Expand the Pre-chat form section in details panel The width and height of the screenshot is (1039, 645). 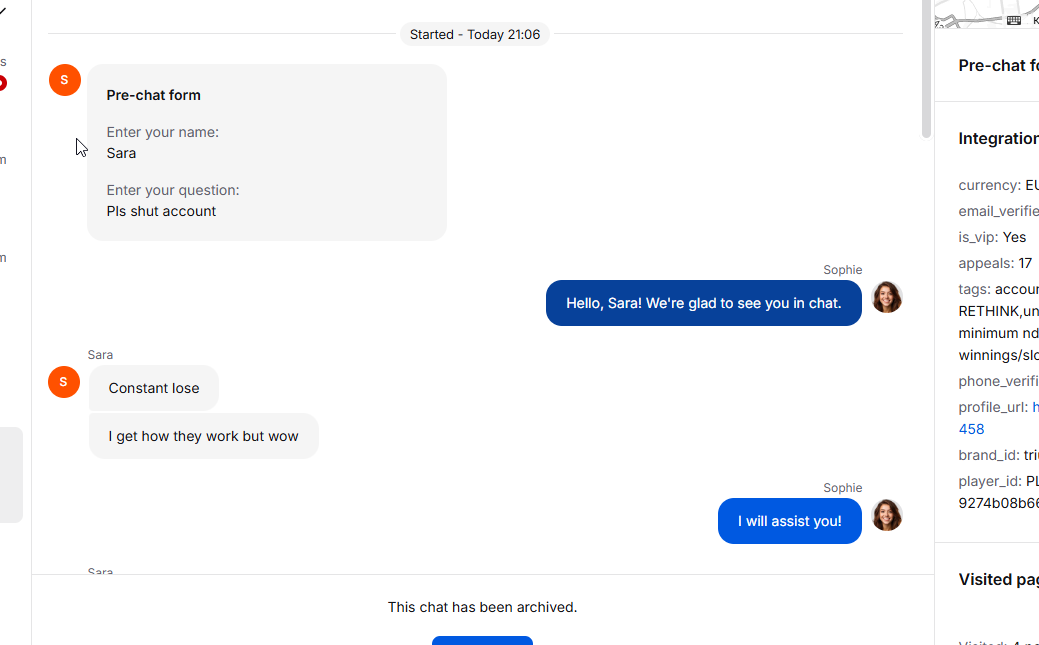click(999, 66)
